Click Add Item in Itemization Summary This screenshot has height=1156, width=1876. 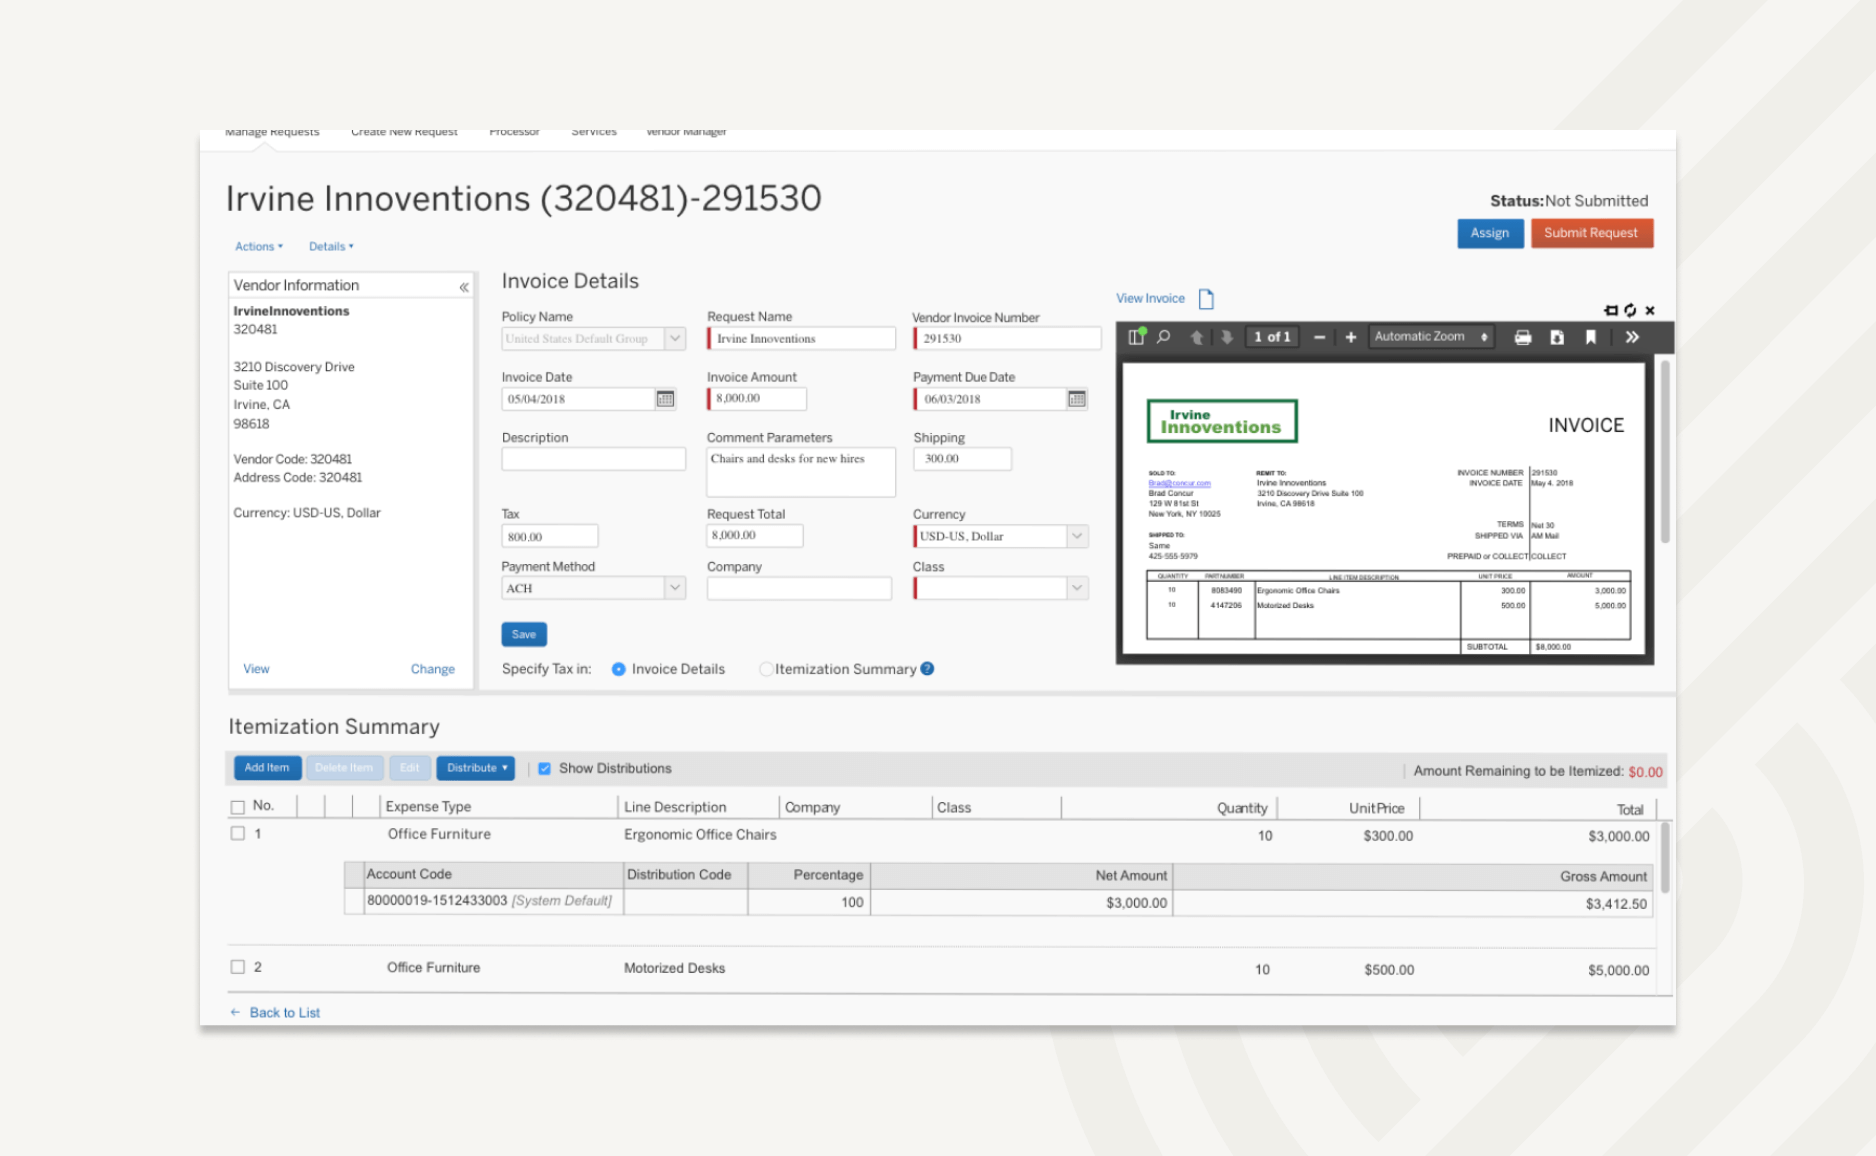coord(267,768)
